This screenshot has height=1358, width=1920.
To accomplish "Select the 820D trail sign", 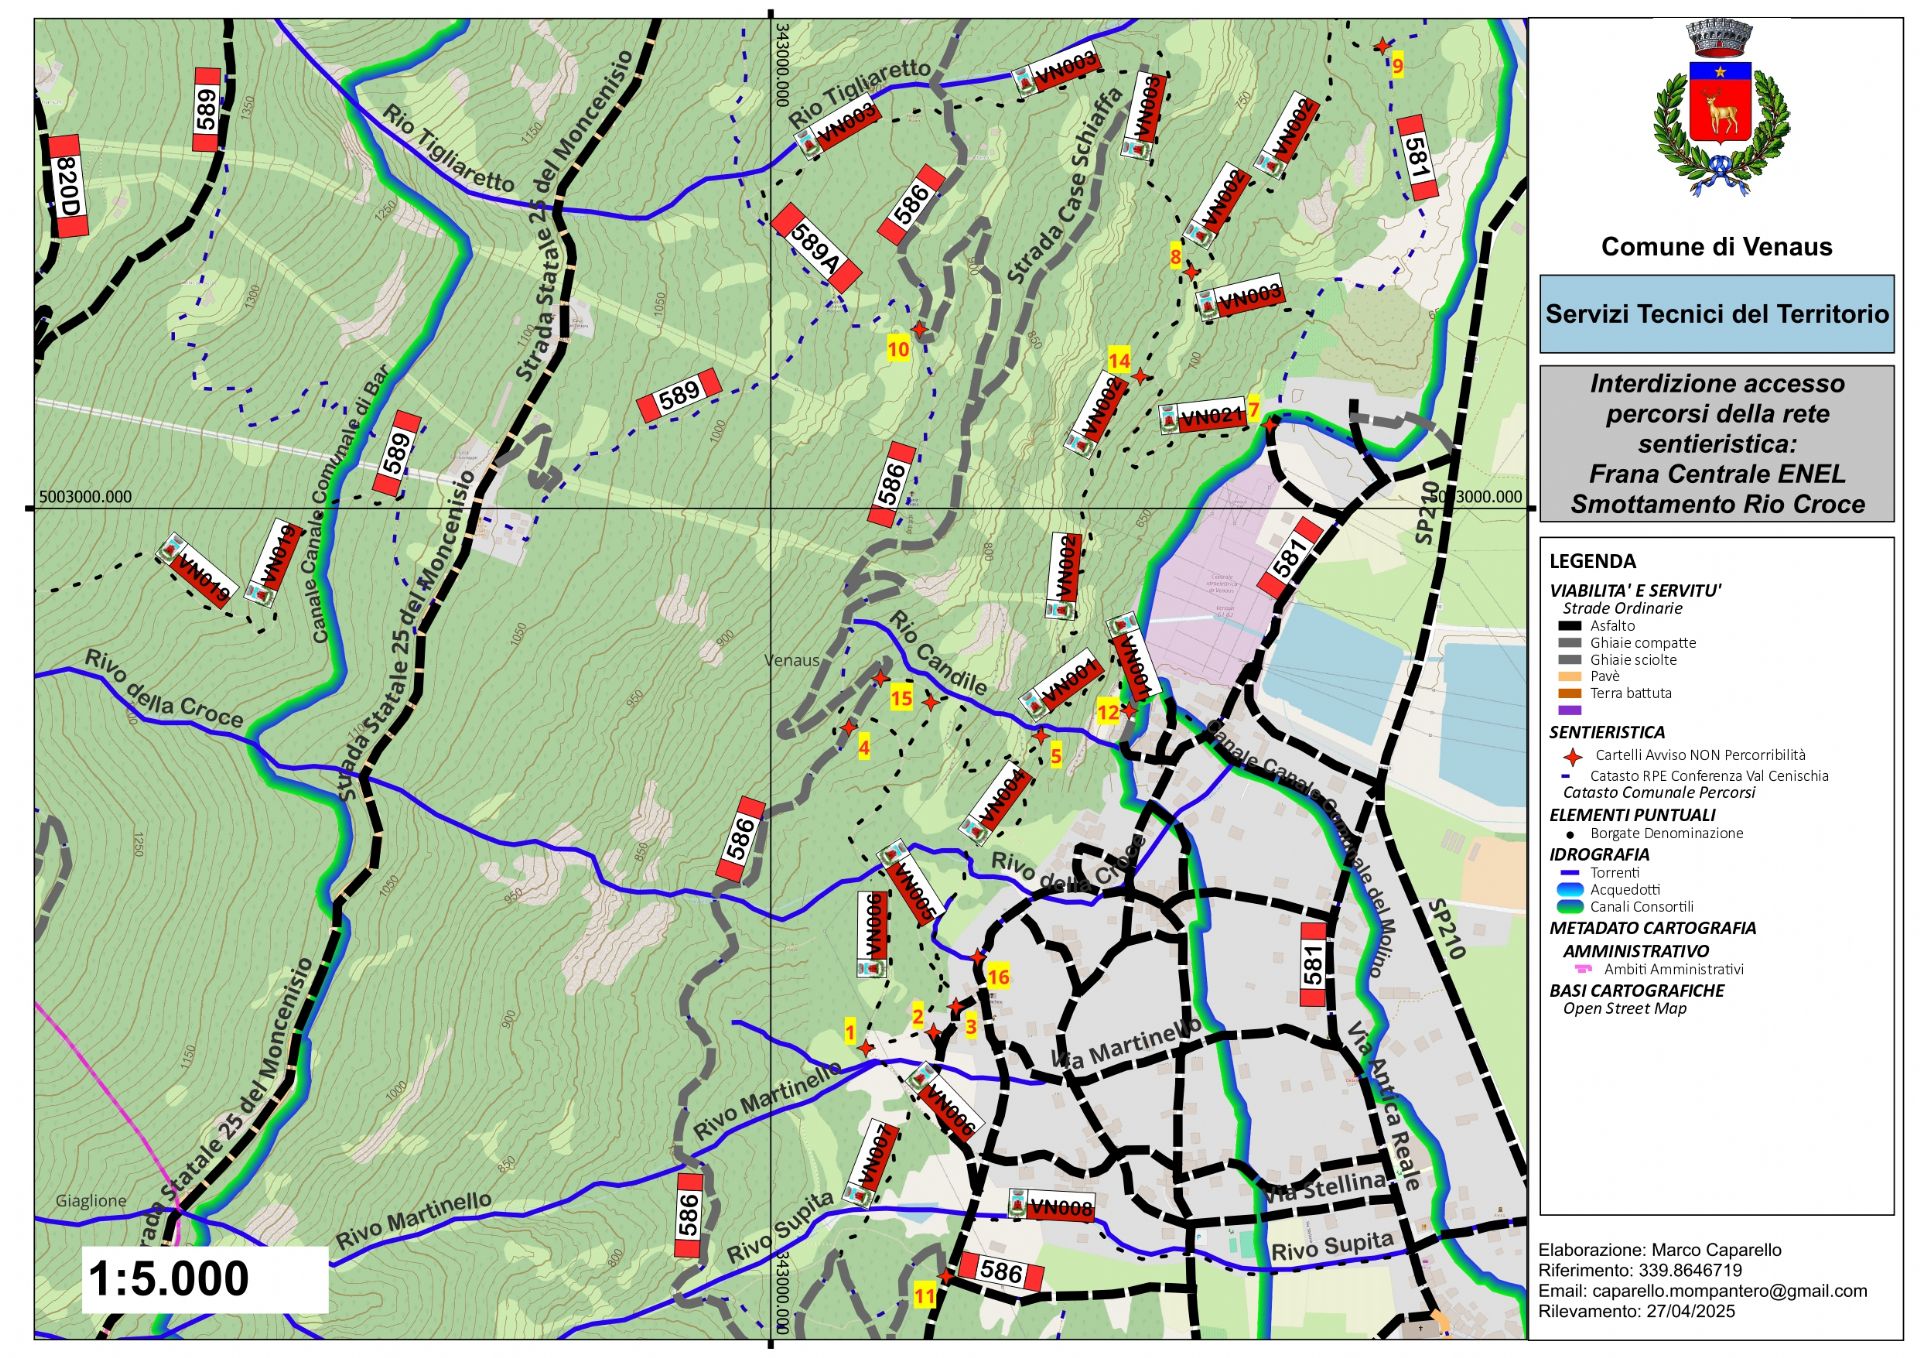I will (x=67, y=186).
